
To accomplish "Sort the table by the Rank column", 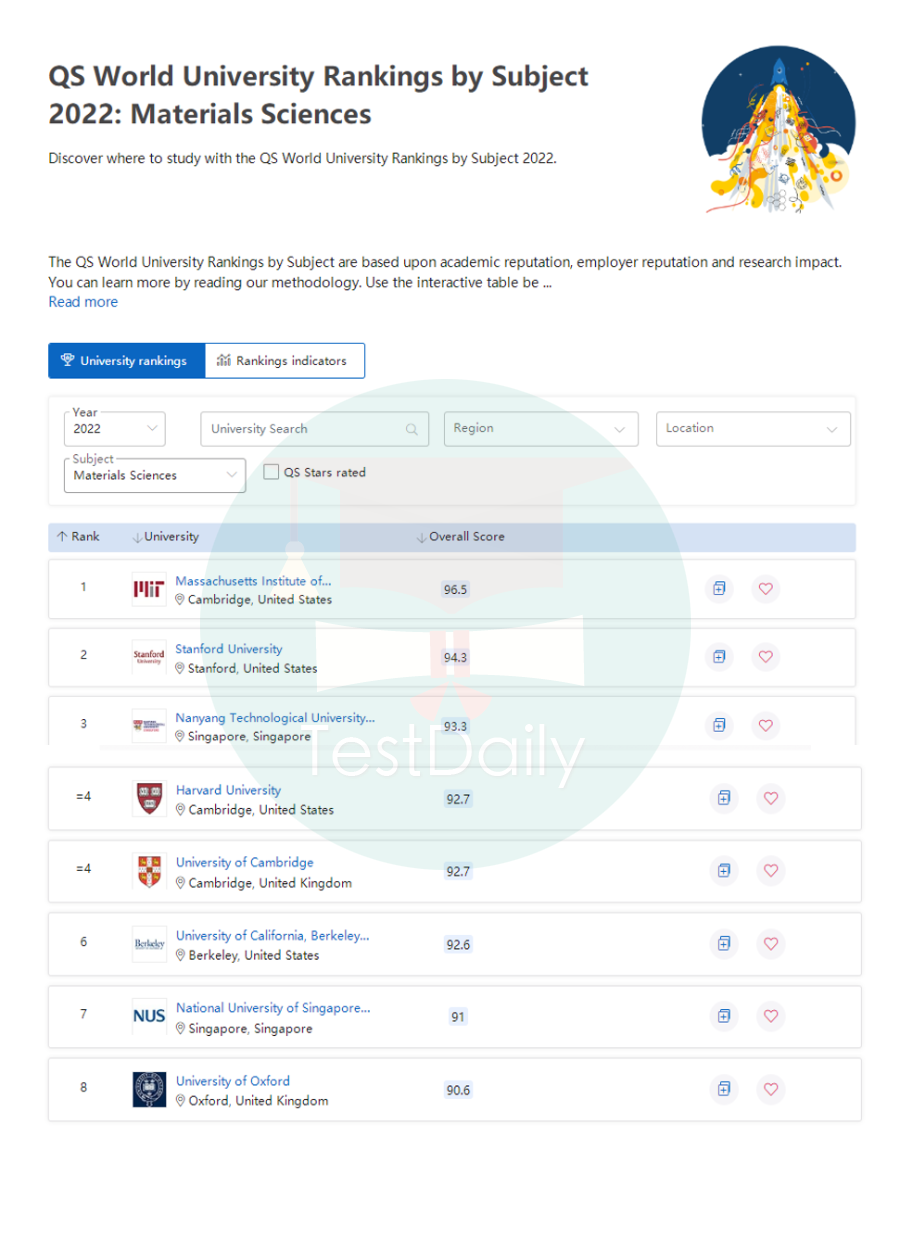I will click(78, 537).
